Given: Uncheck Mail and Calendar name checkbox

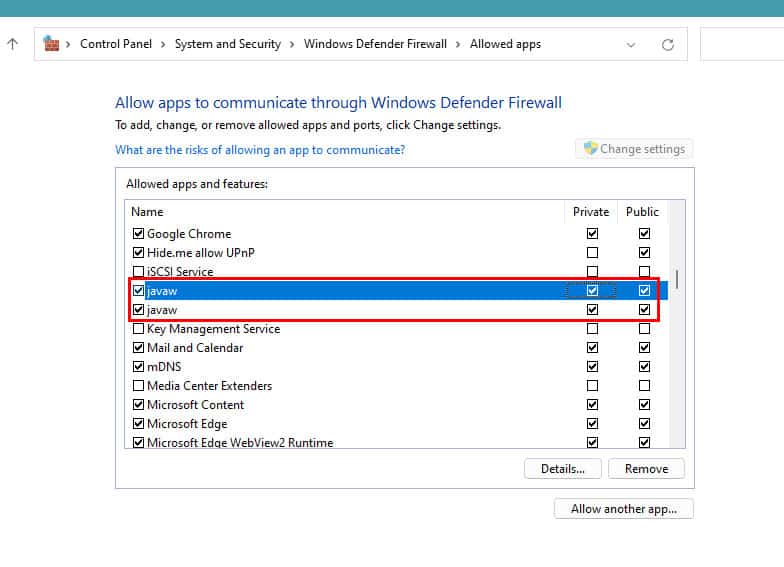Looking at the screenshot, I should 138,348.
